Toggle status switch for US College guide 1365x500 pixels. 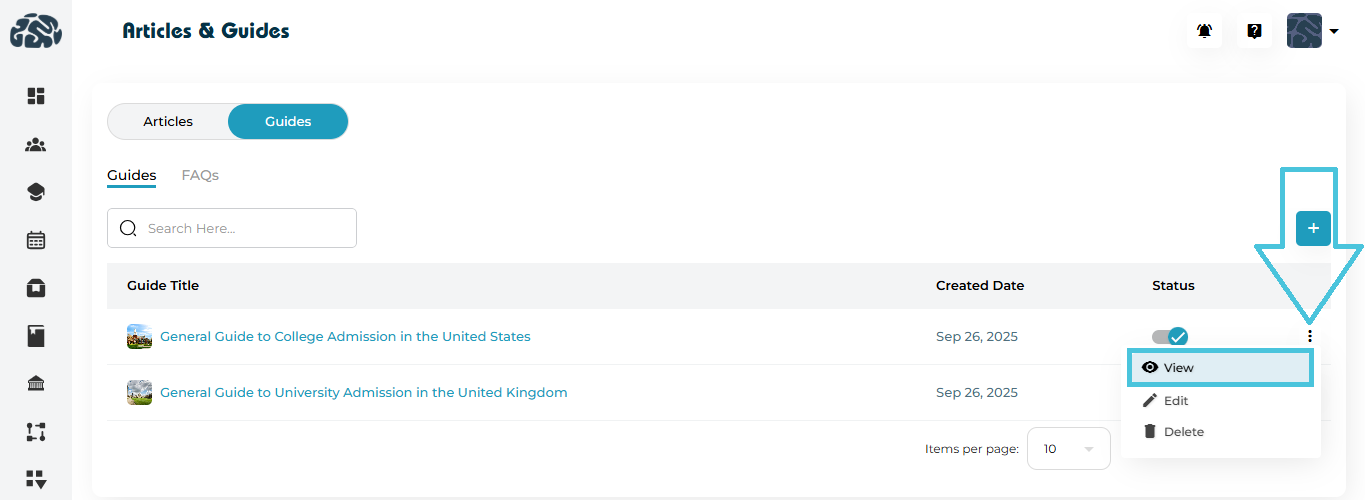1170,337
